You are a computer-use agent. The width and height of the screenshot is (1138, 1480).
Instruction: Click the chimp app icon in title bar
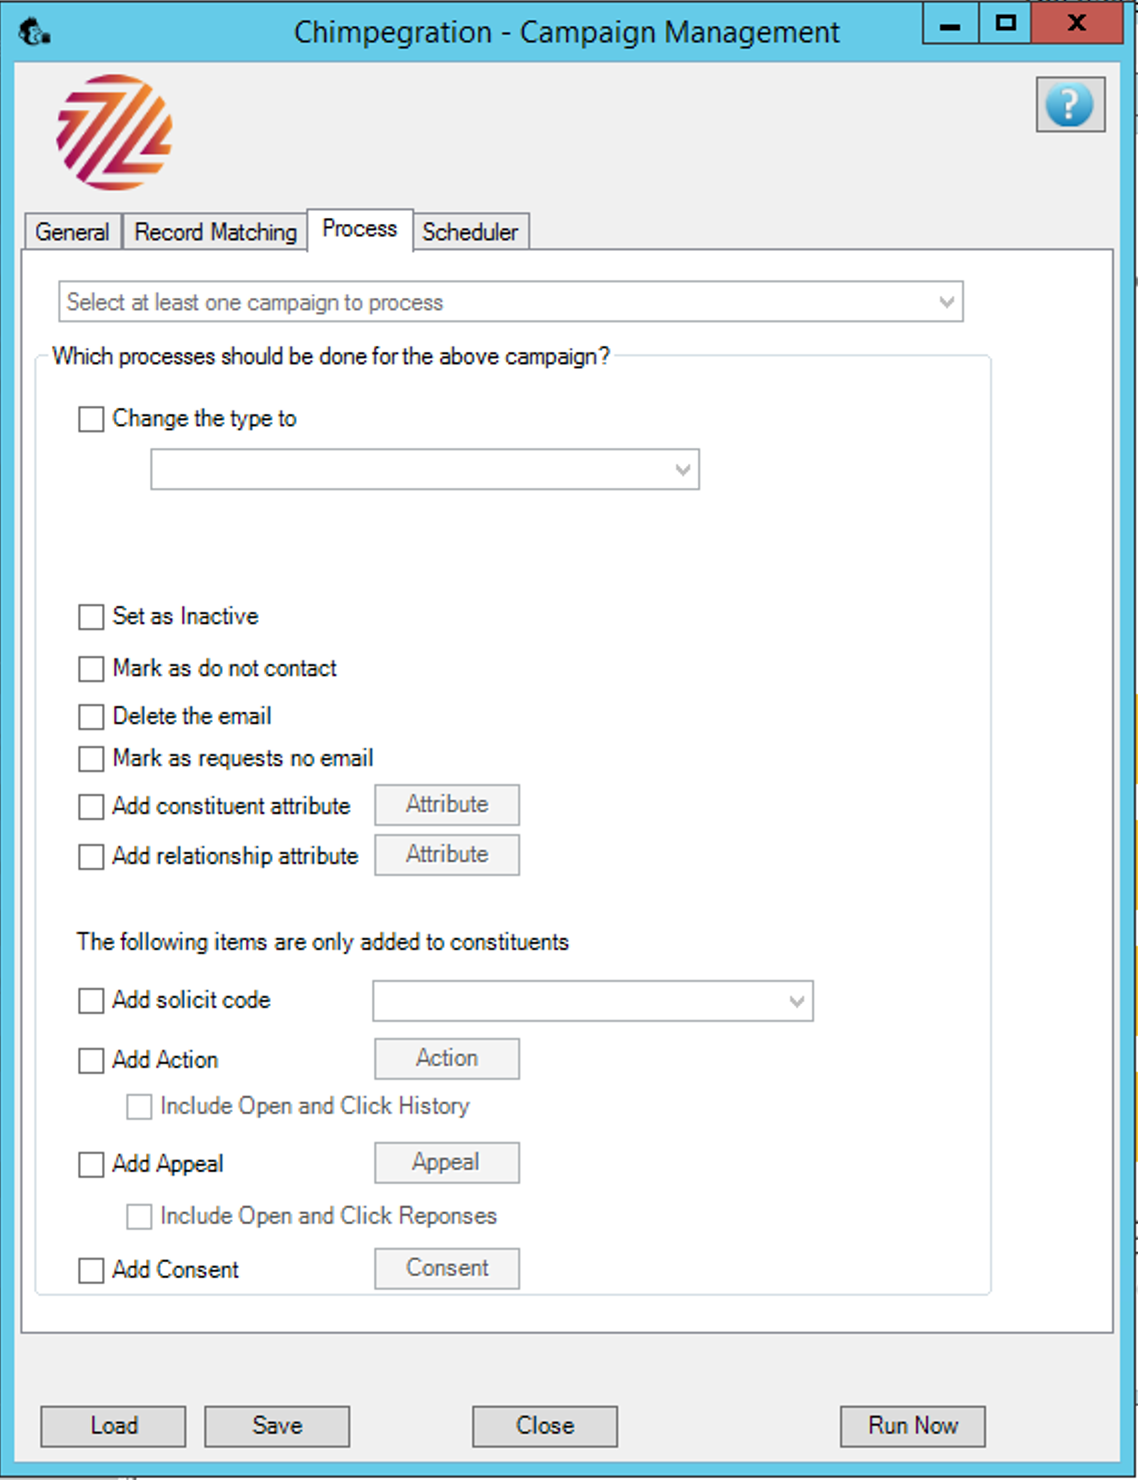pyautogui.click(x=34, y=32)
